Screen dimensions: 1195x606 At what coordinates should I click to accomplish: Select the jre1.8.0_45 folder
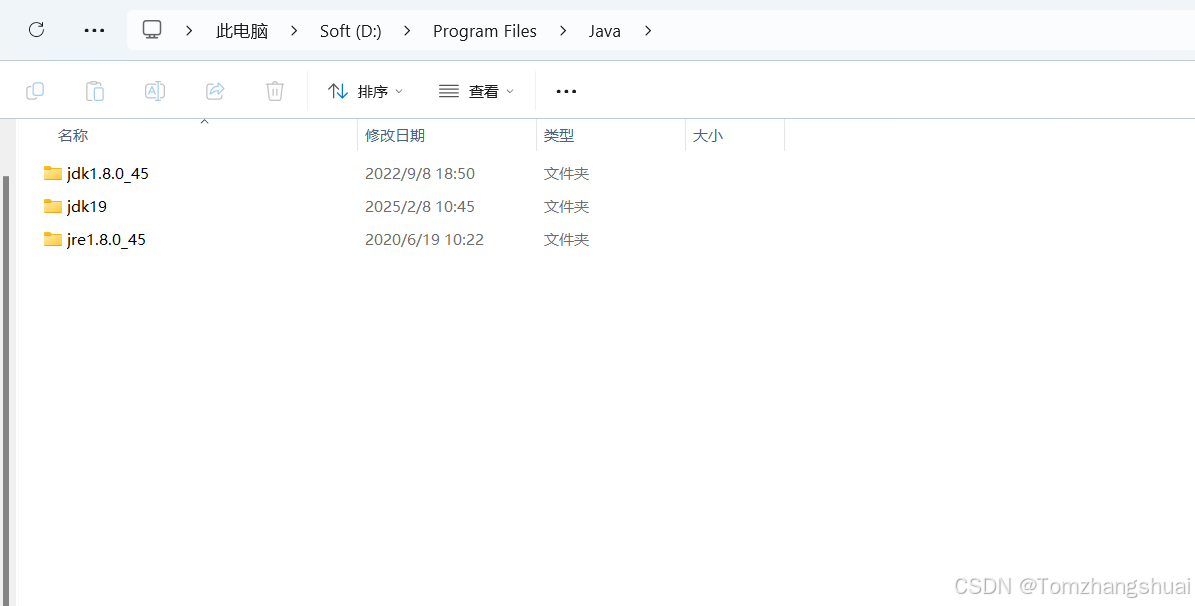point(105,239)
